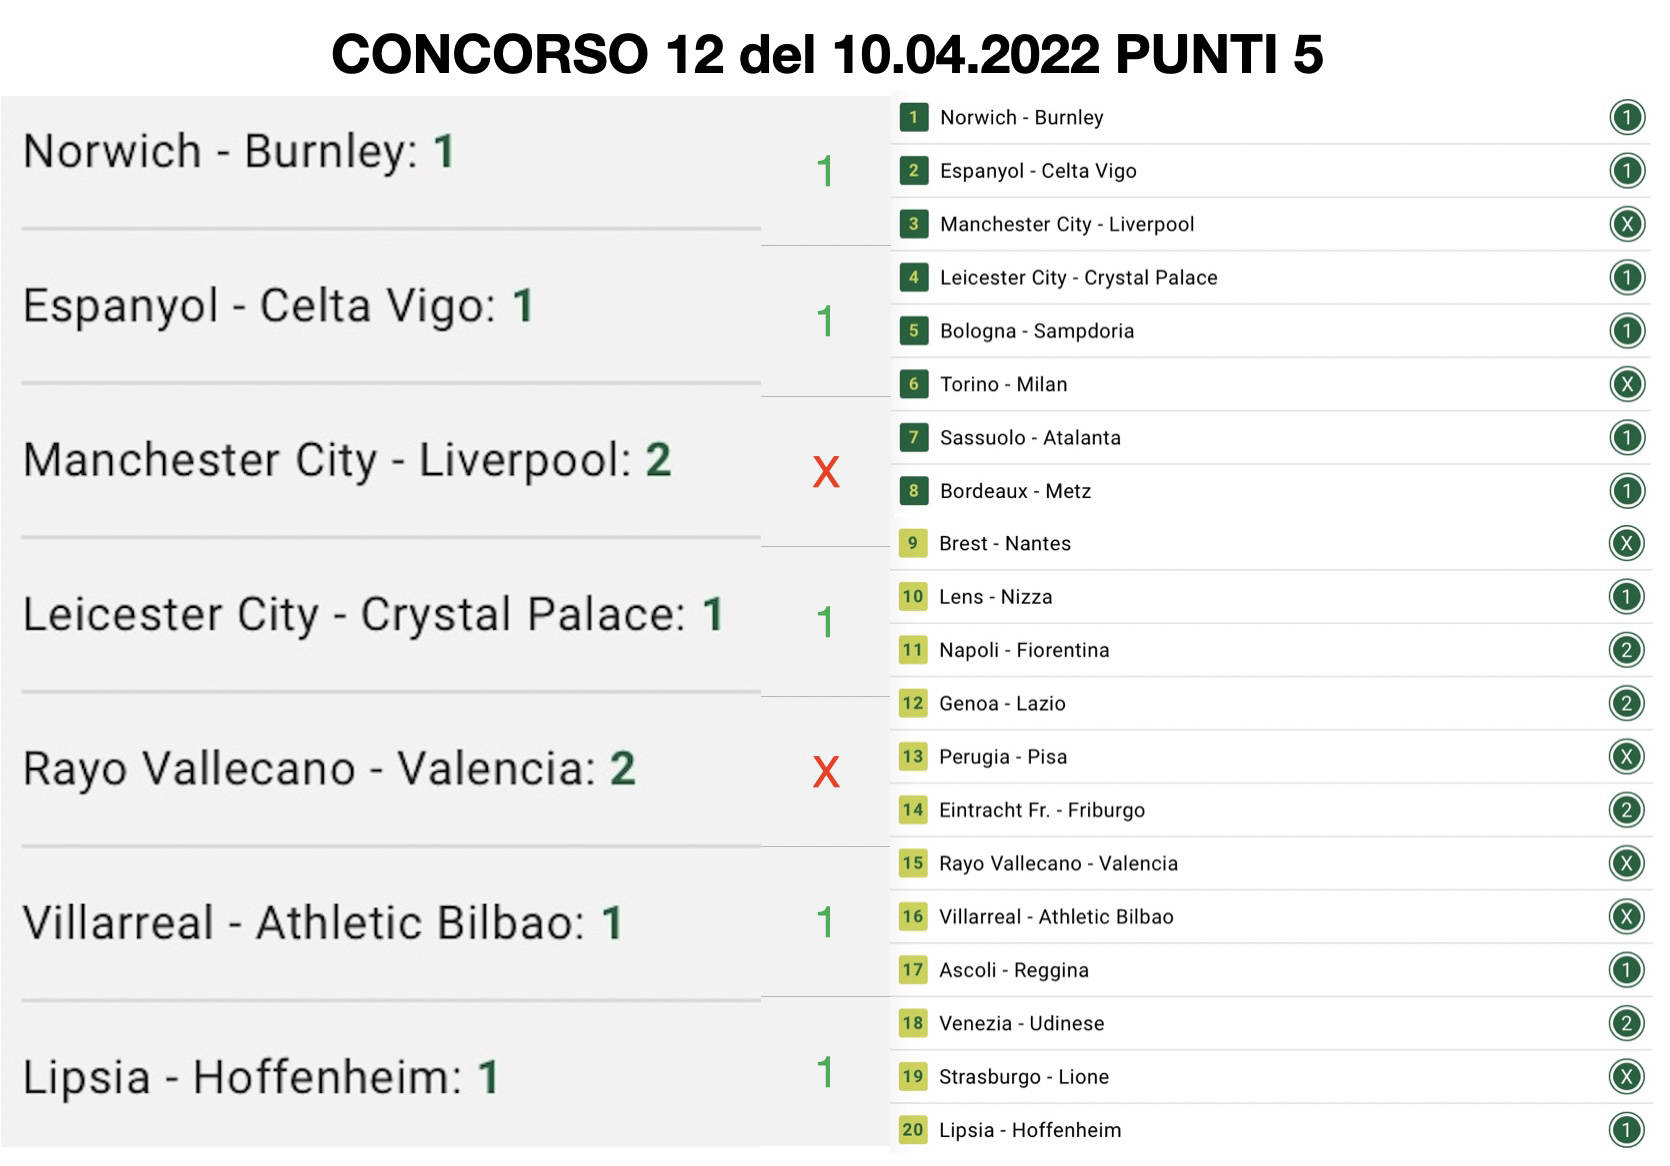
Task: Click the number 13 badge beside Perugia - Pisa
Action: coord(912,756)
